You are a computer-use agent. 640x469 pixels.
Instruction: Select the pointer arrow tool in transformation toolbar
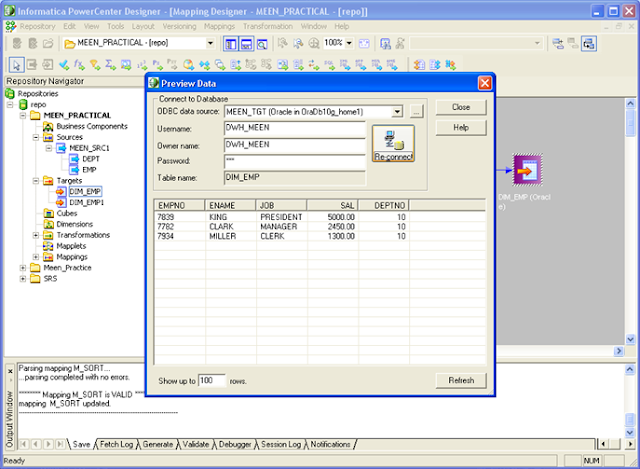16,64
